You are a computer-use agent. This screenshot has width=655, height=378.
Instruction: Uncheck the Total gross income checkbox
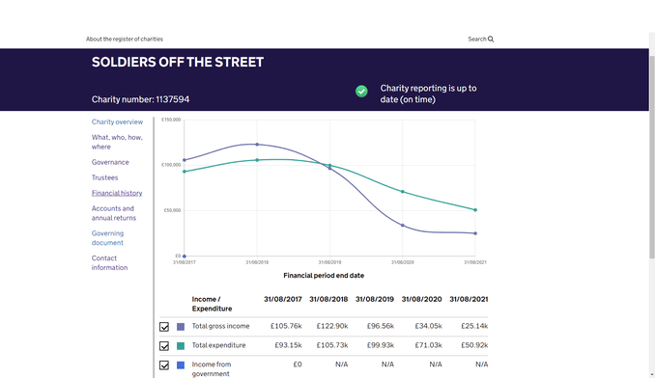coord(164,327)
